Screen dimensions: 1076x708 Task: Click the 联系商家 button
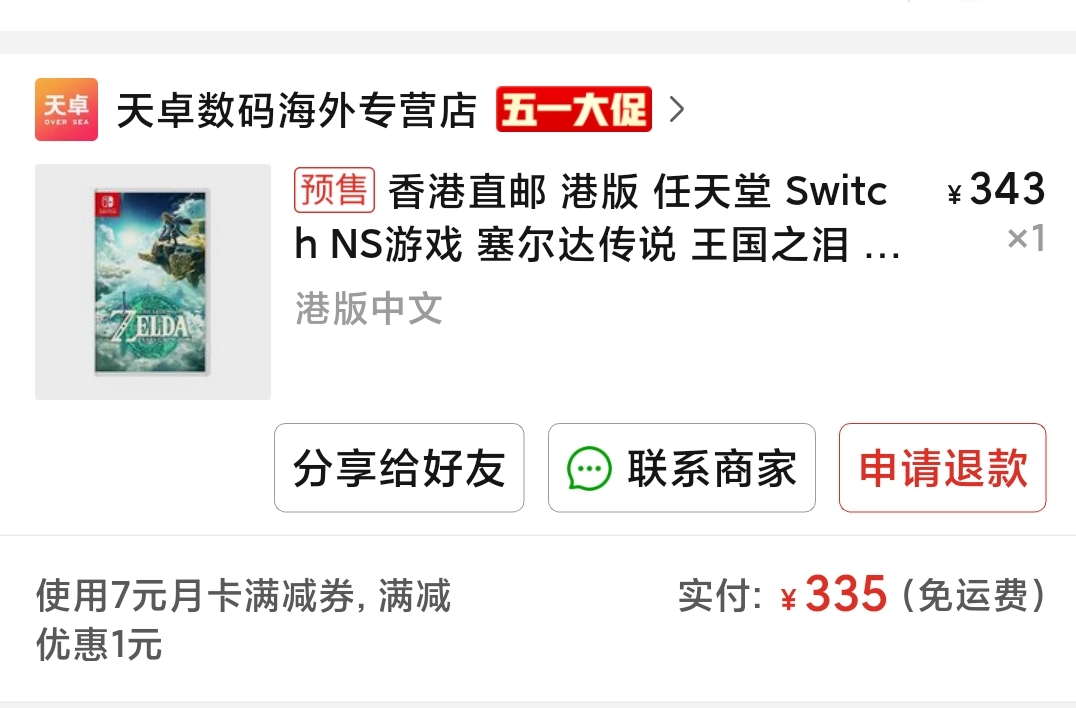682,468
